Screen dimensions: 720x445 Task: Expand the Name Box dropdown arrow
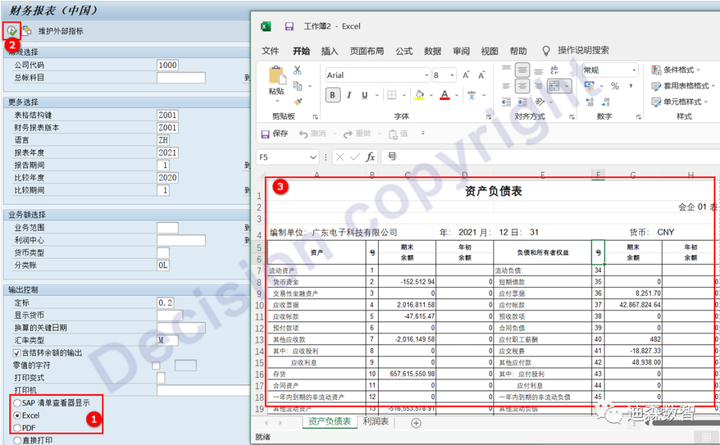click(313, 157)
